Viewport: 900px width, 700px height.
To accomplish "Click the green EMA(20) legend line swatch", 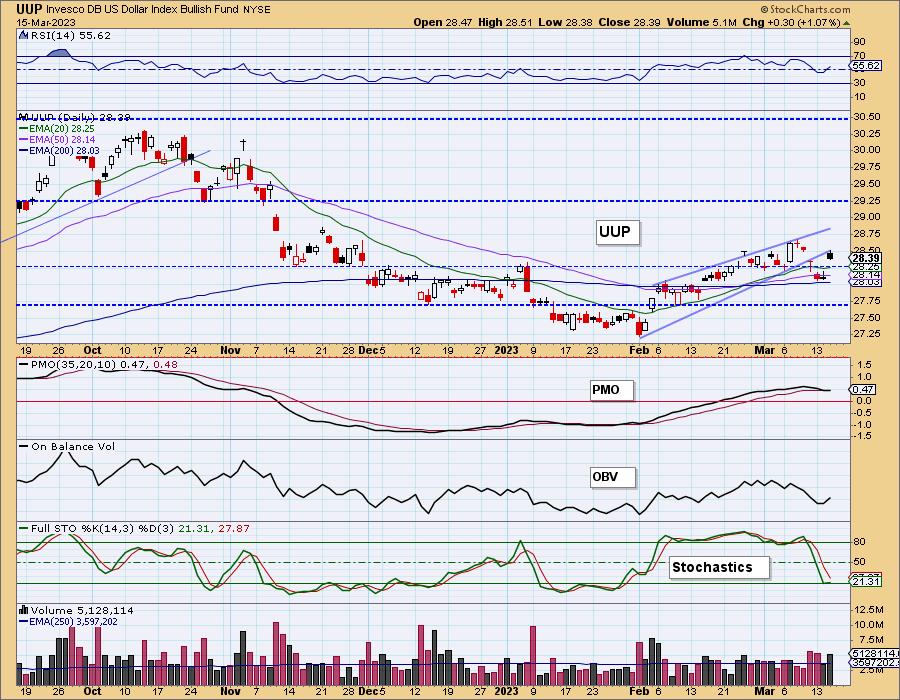I will pos(24,130).
